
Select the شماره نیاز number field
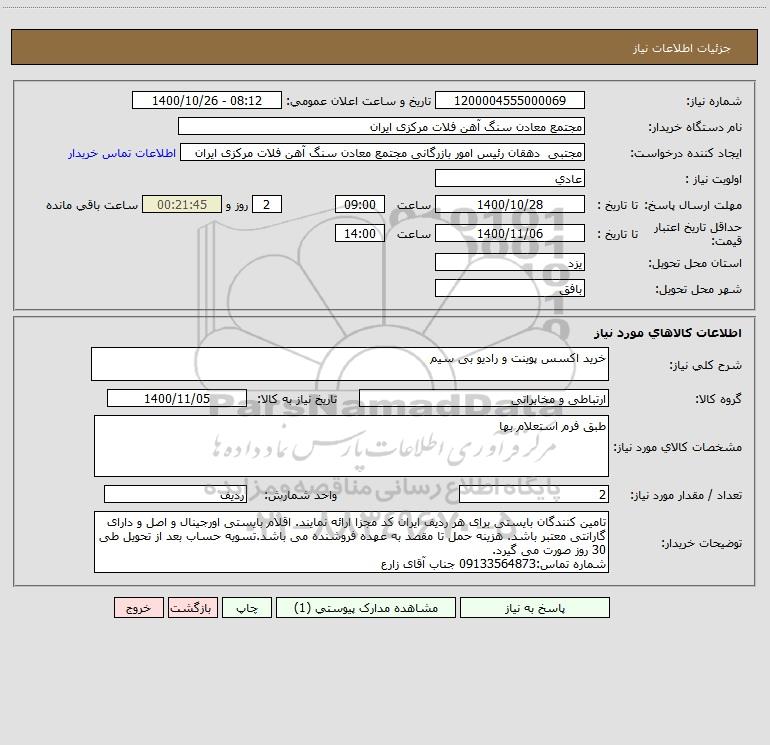[x=510, y=100]
